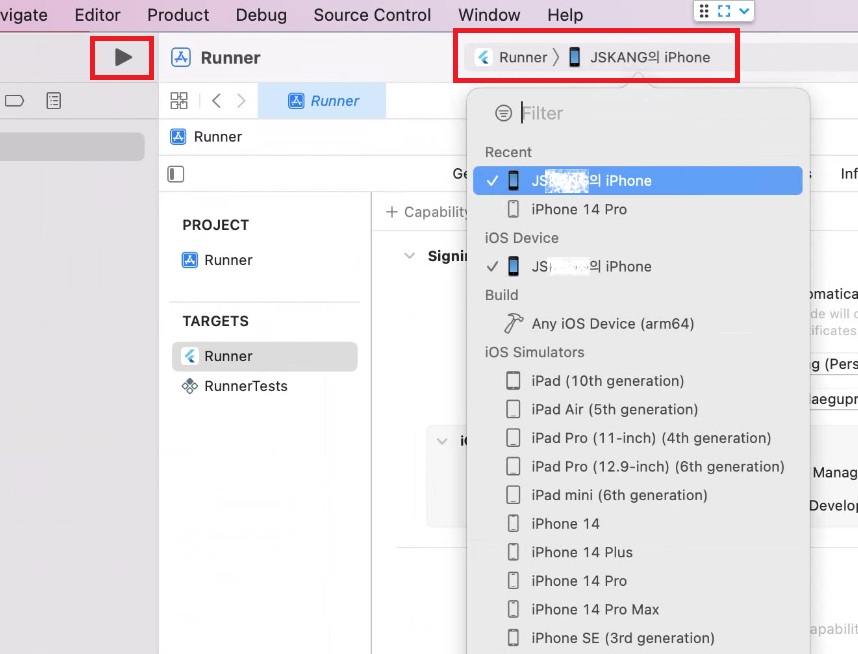Choose iPad mini (6th generation) simulator
Screen dimensions: 858x654
pos(637,495)
